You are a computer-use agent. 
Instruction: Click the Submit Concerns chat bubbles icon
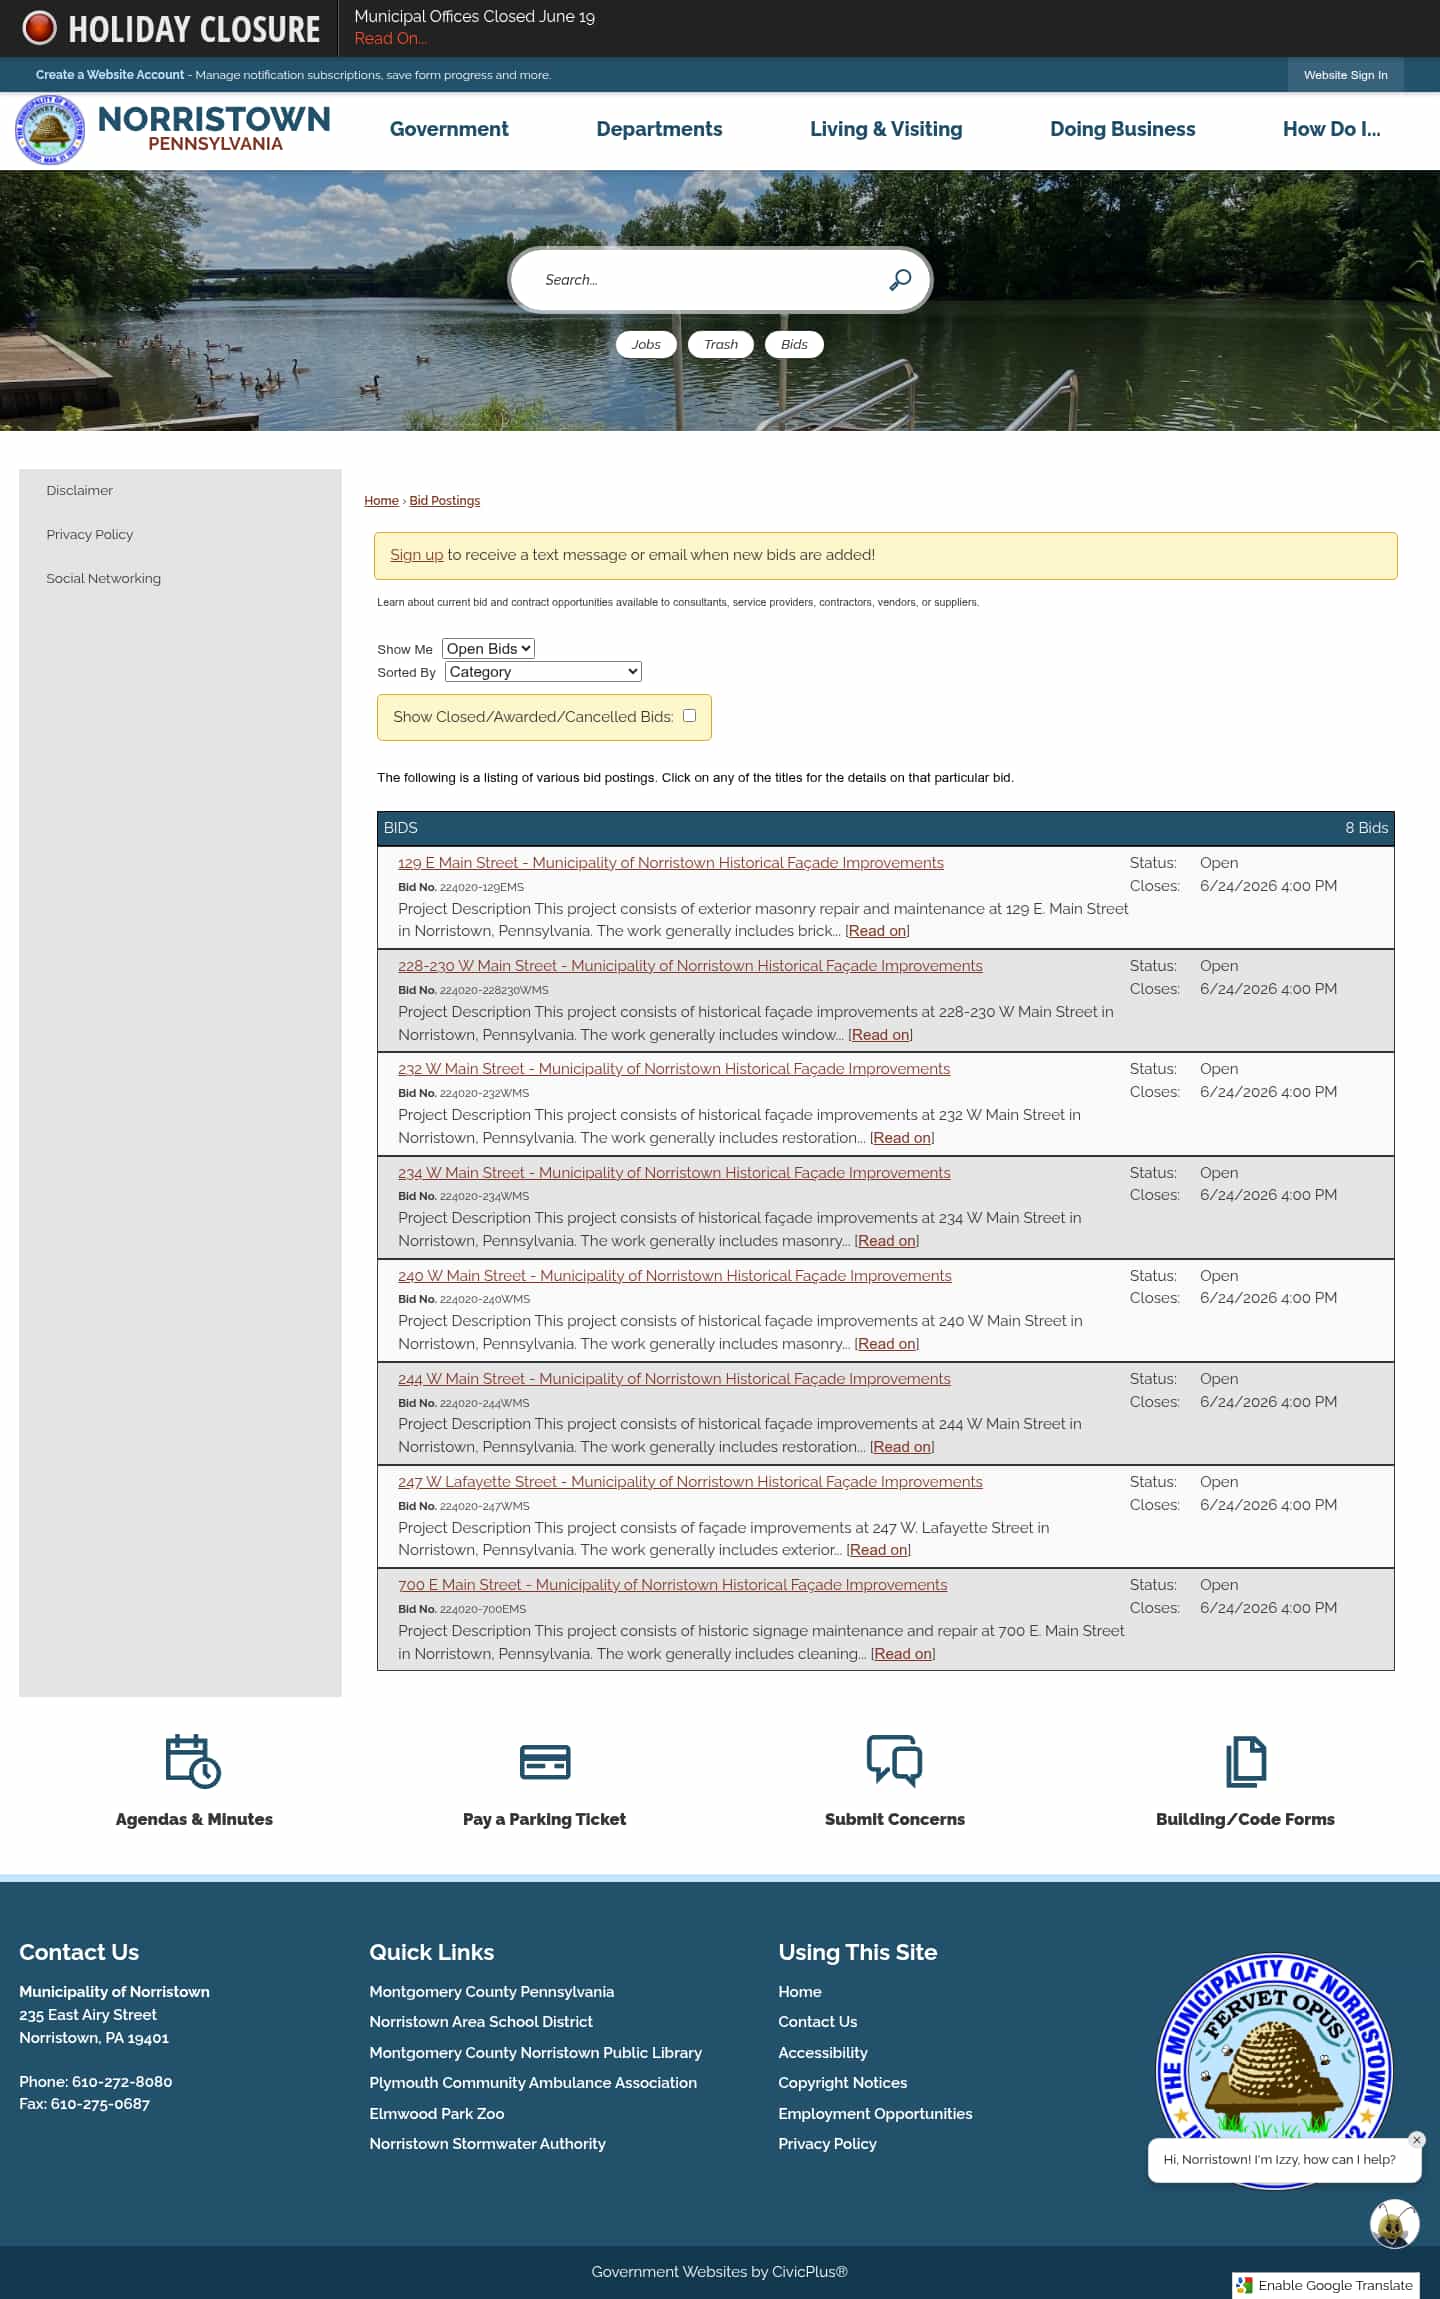coord(894,1761)
